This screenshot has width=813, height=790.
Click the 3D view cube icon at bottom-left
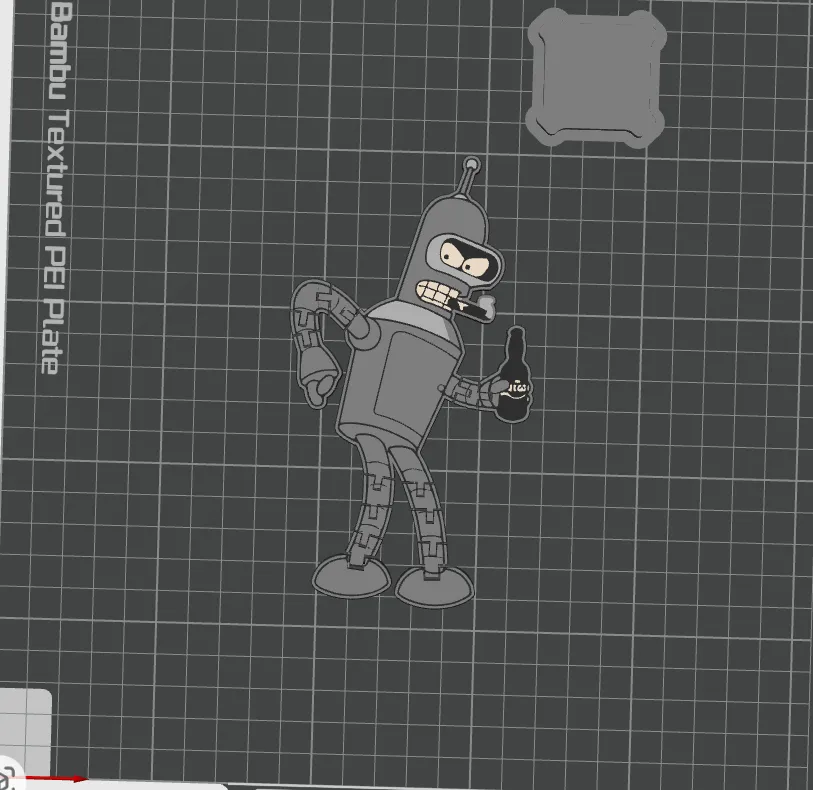pyautogui.click(x=6, y=779)
